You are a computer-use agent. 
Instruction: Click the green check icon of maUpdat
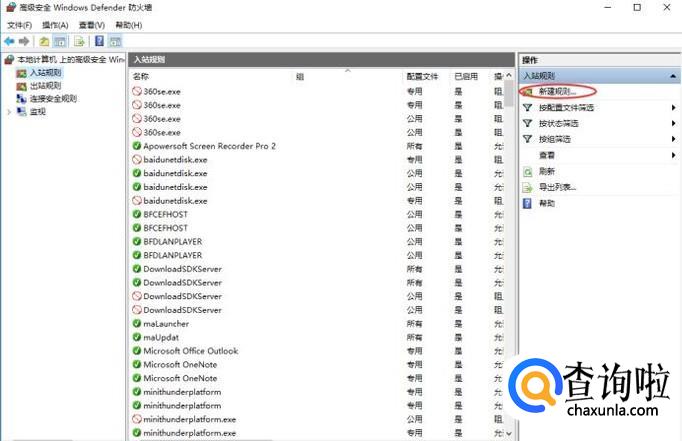coord(137,337)
